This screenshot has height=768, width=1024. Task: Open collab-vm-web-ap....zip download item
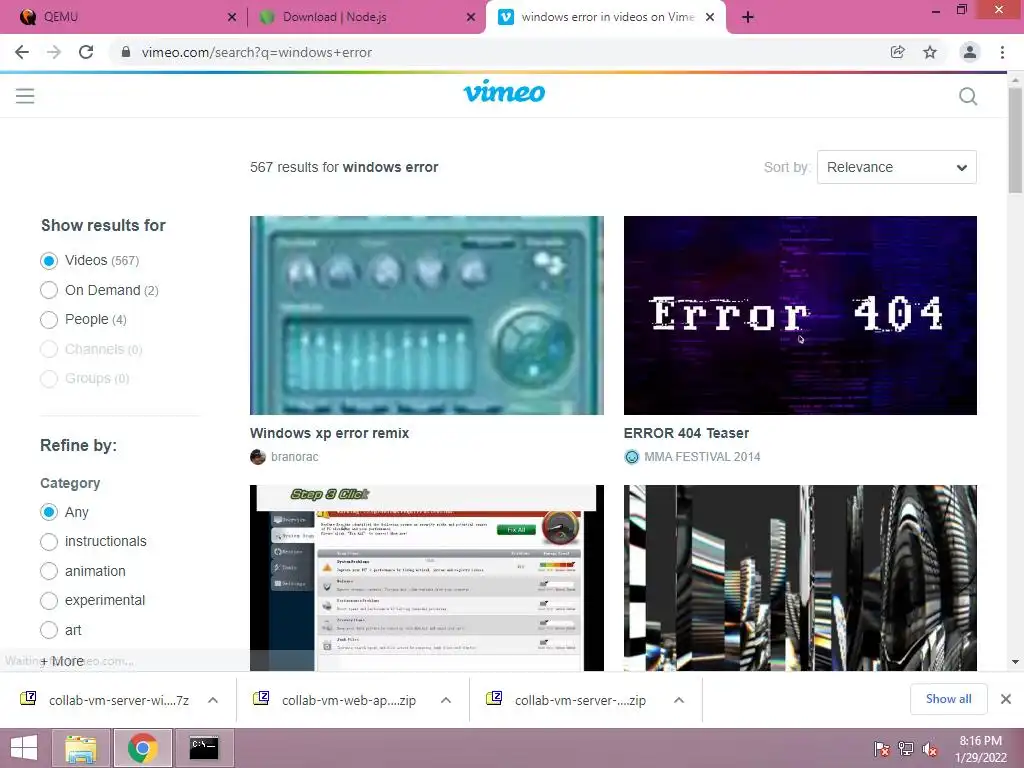349,700
